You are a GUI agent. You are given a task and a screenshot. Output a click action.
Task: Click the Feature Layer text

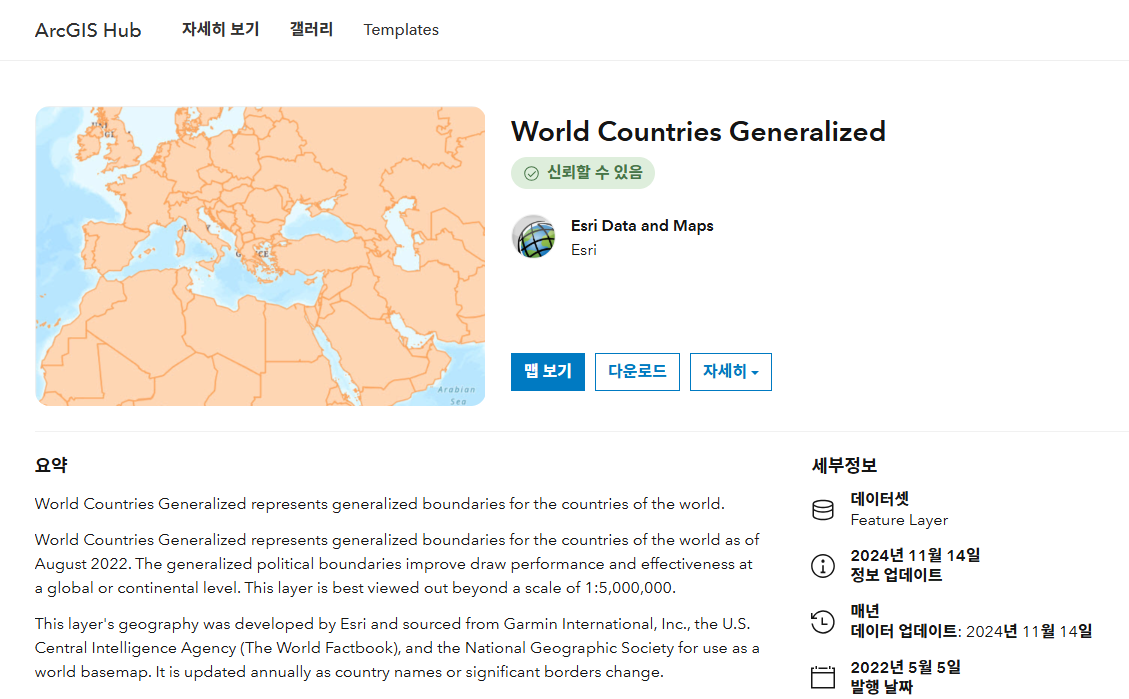pos(899,520)
